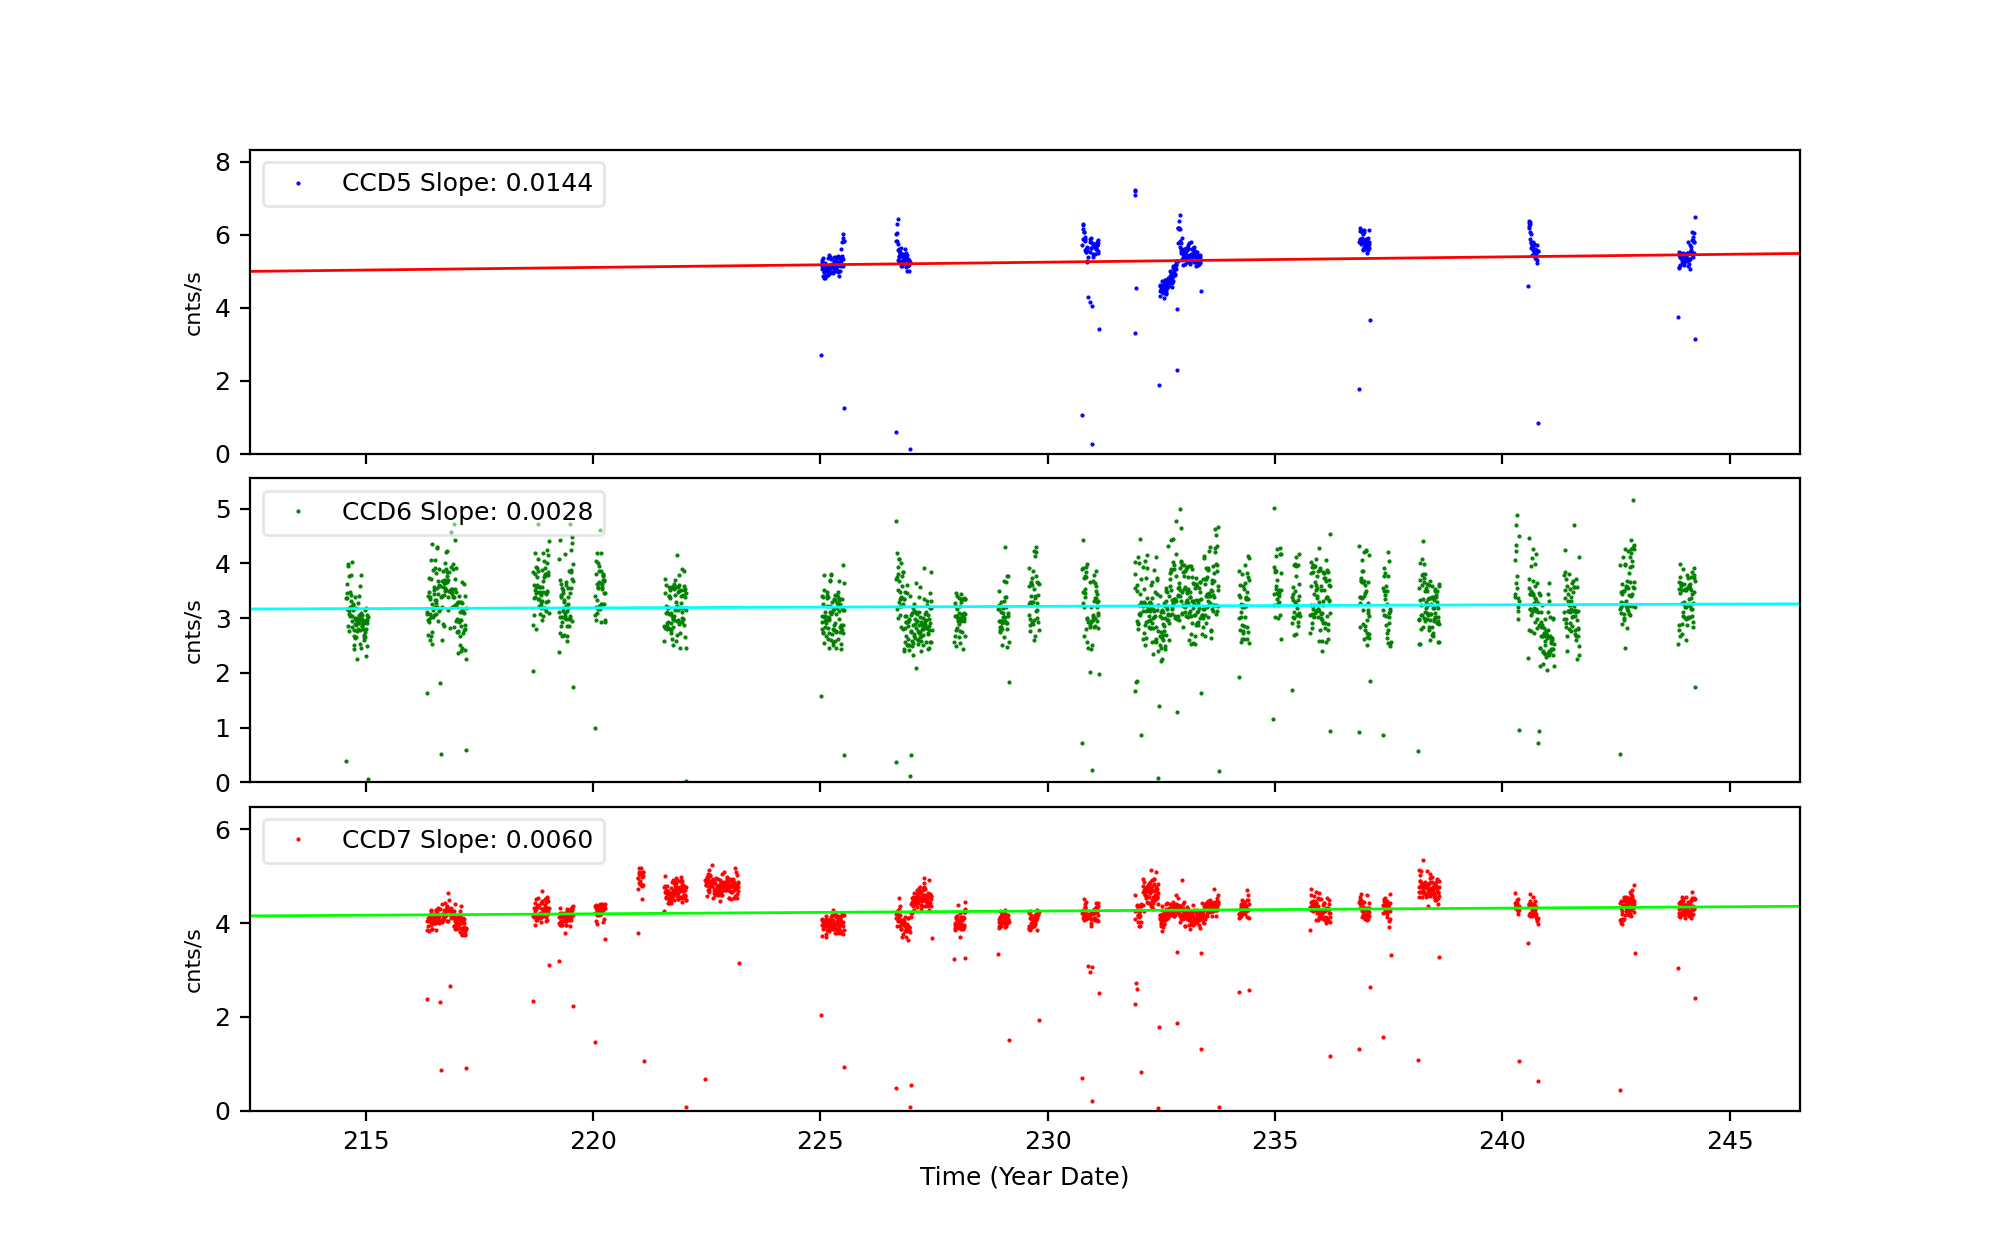
Task: Click the 215 tick label on x-axis
Action: coord(366,1141)
